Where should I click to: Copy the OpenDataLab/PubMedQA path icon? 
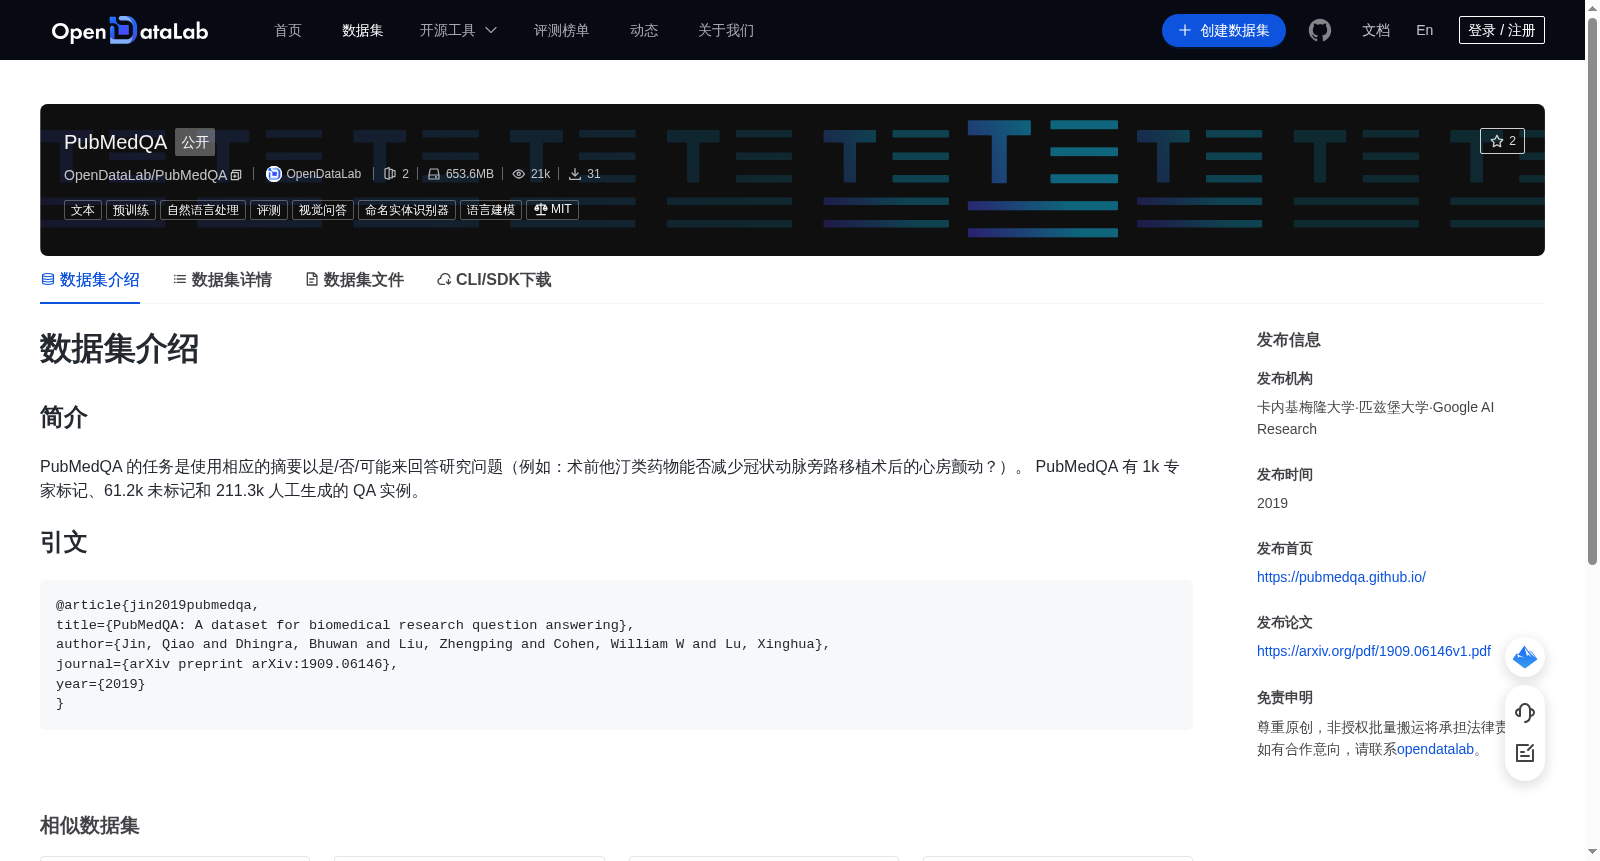tap(236, 175)
